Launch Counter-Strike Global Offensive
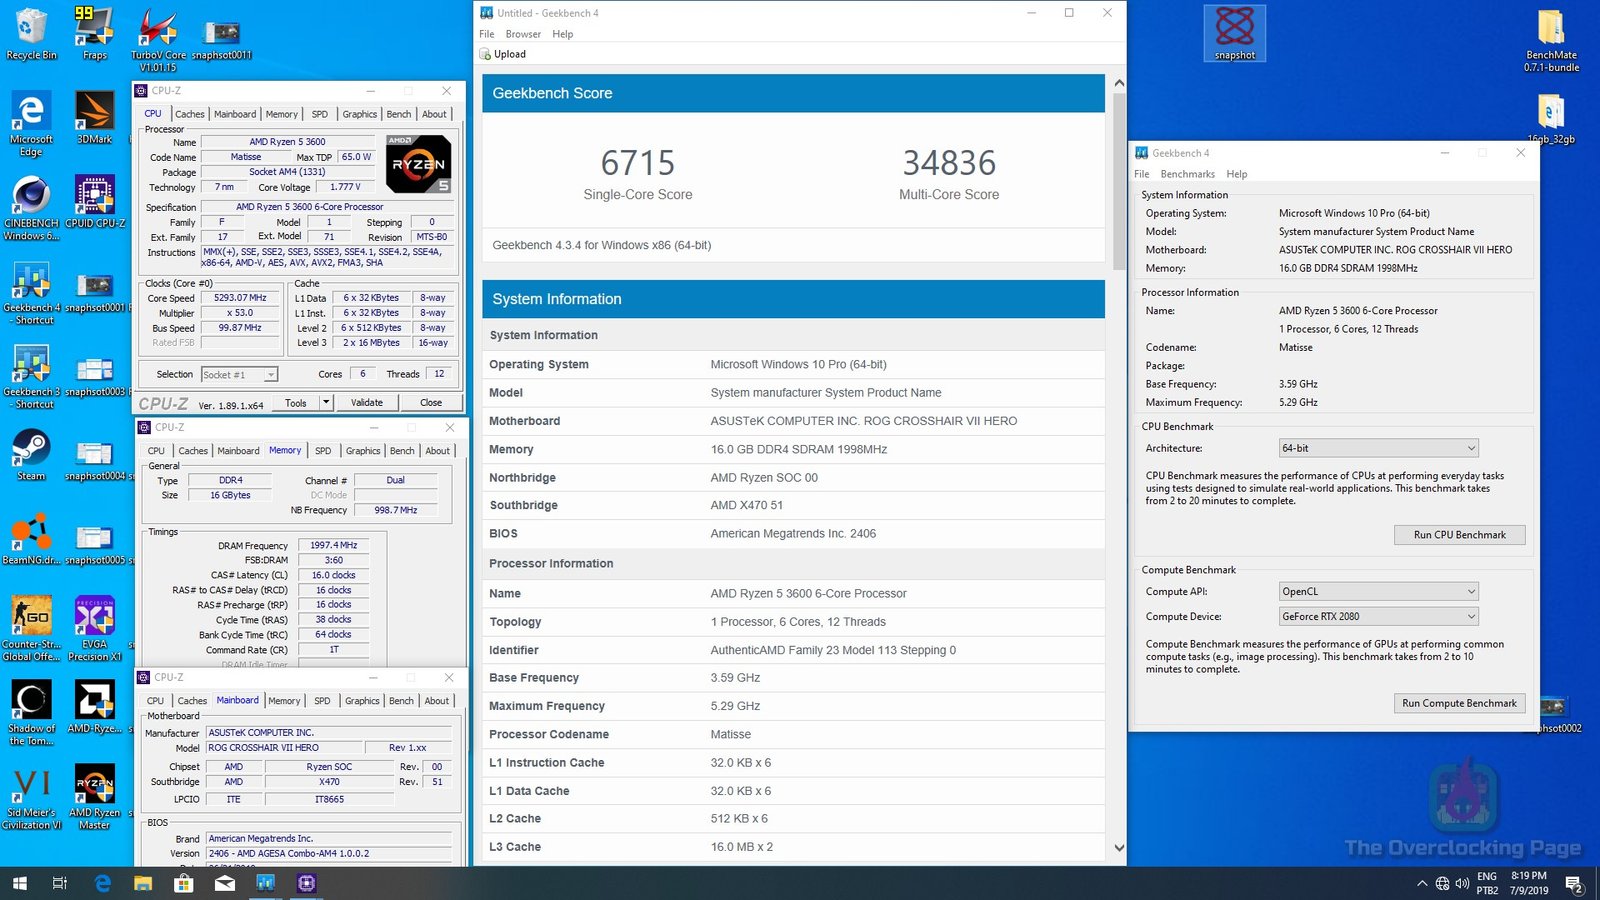The height and width of the screenshot is (900, 1600). (x=30, y=615)
